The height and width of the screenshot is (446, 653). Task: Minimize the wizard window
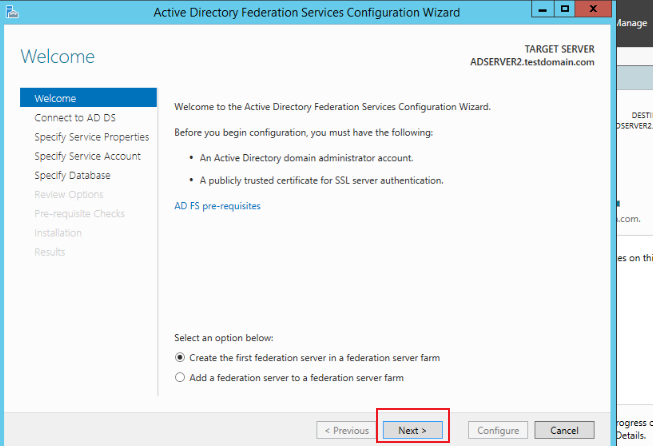543,9
